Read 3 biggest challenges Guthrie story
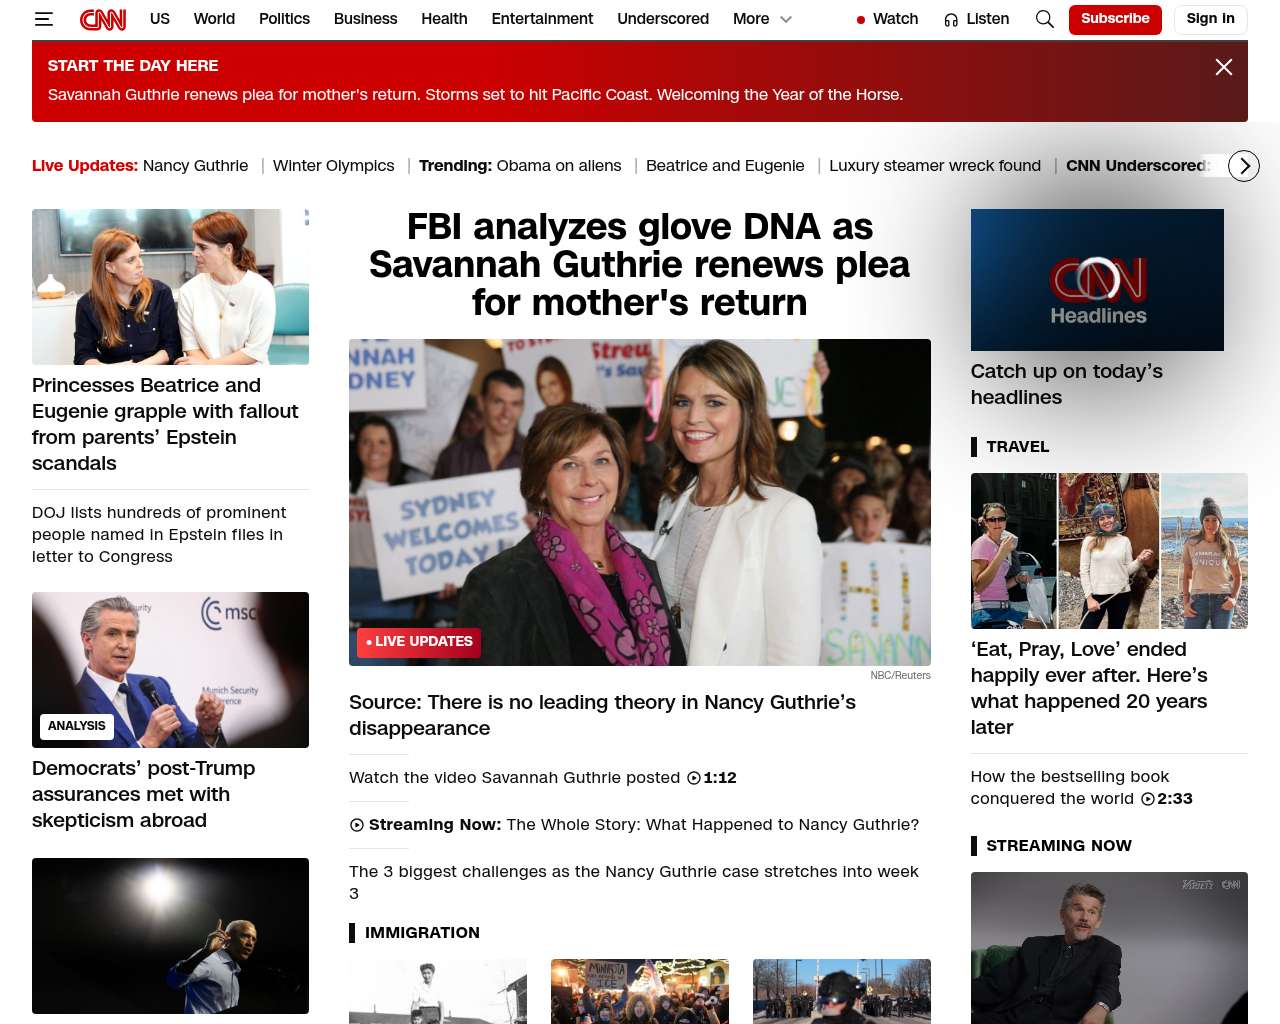Image resolution: width=1280 pixels, height=1024 pixels. coord(634,882)
